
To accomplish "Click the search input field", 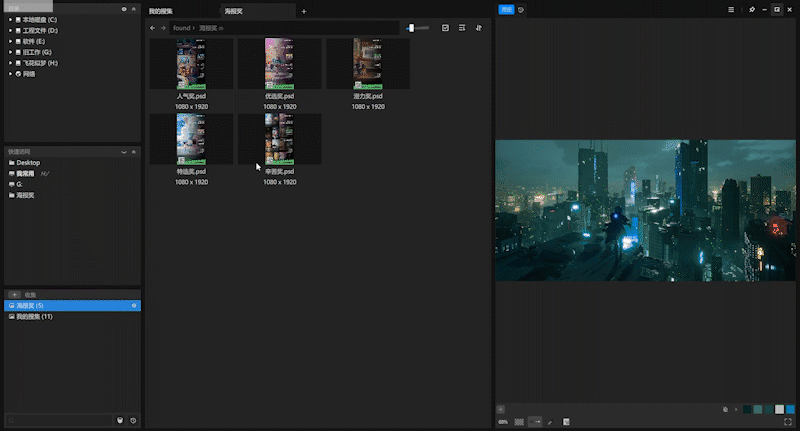I will (59, 420).
